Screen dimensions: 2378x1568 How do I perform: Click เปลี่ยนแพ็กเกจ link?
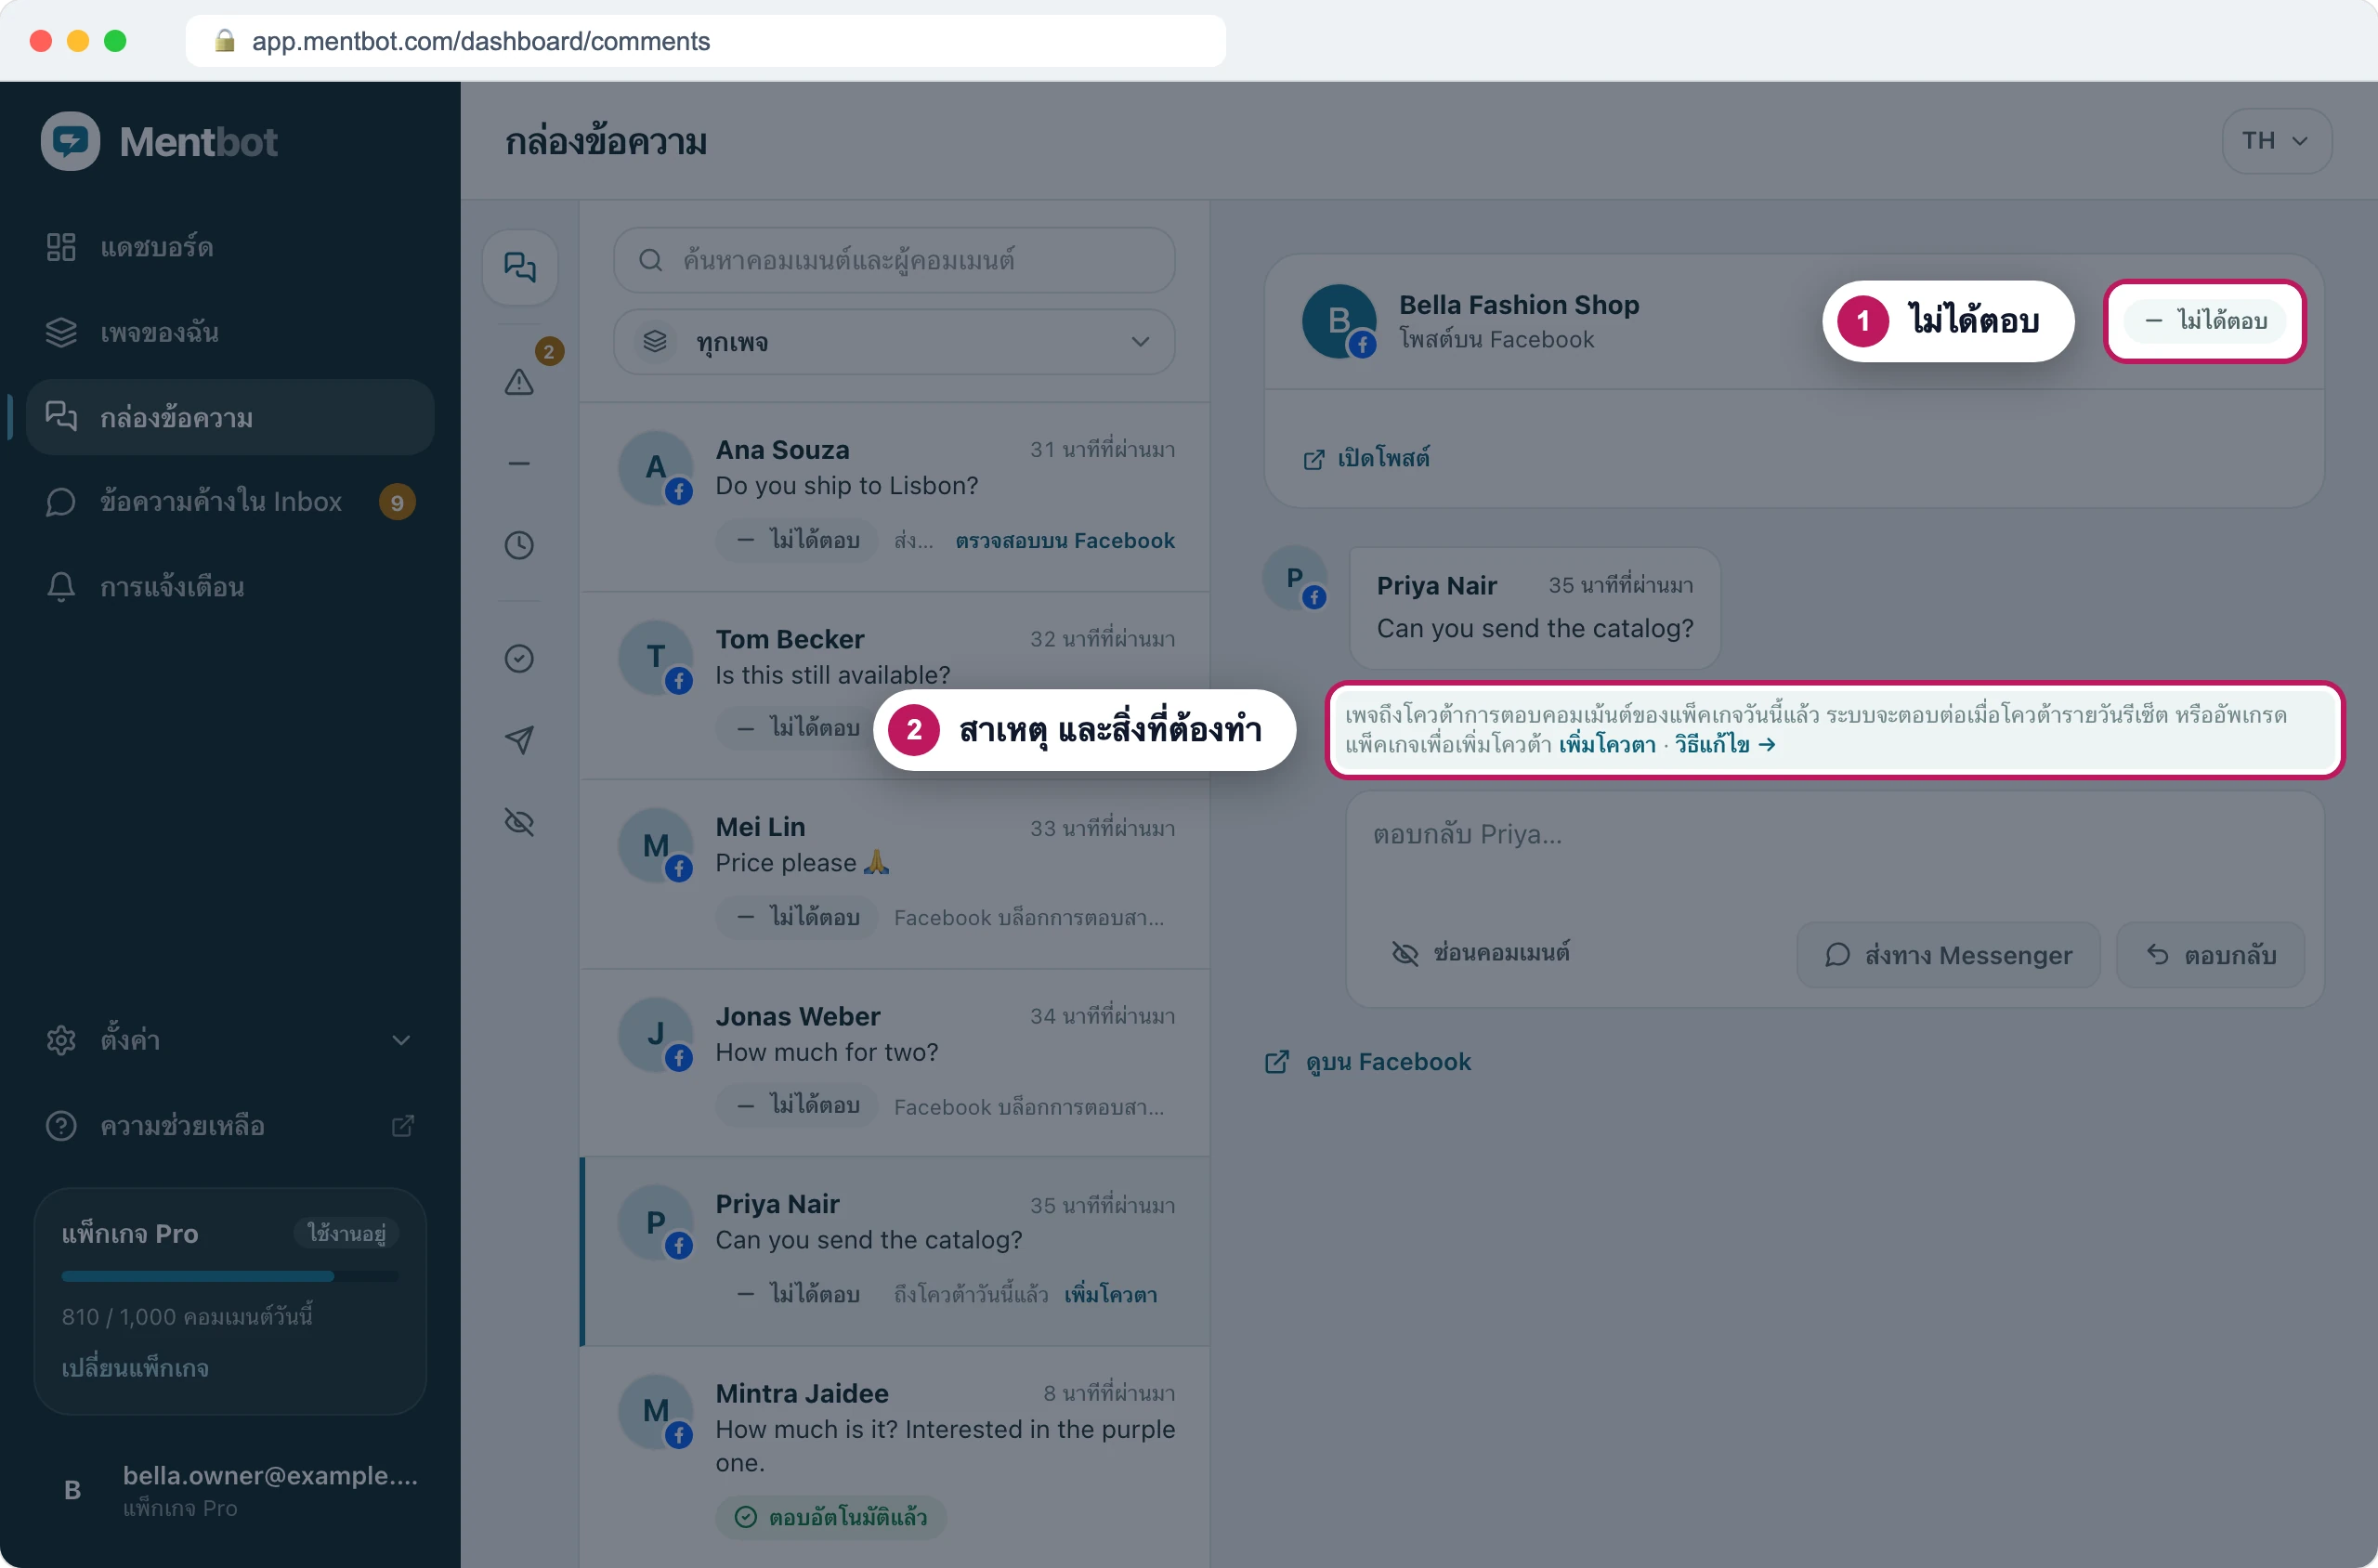[x=135, y=1367]
